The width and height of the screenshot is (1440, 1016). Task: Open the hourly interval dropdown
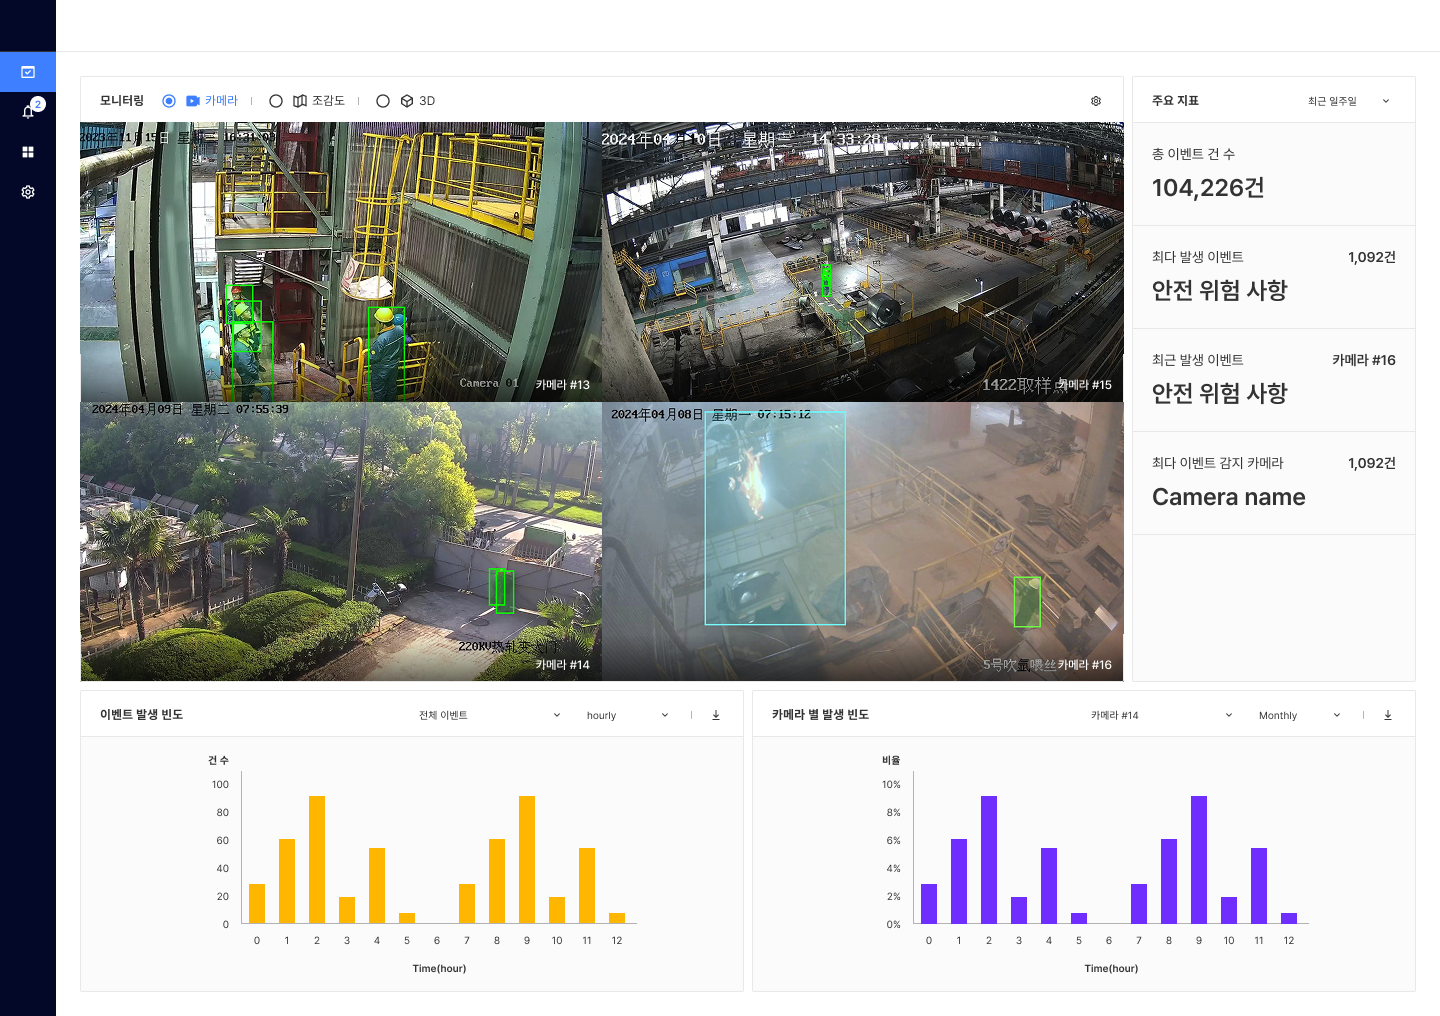(627, 715)
